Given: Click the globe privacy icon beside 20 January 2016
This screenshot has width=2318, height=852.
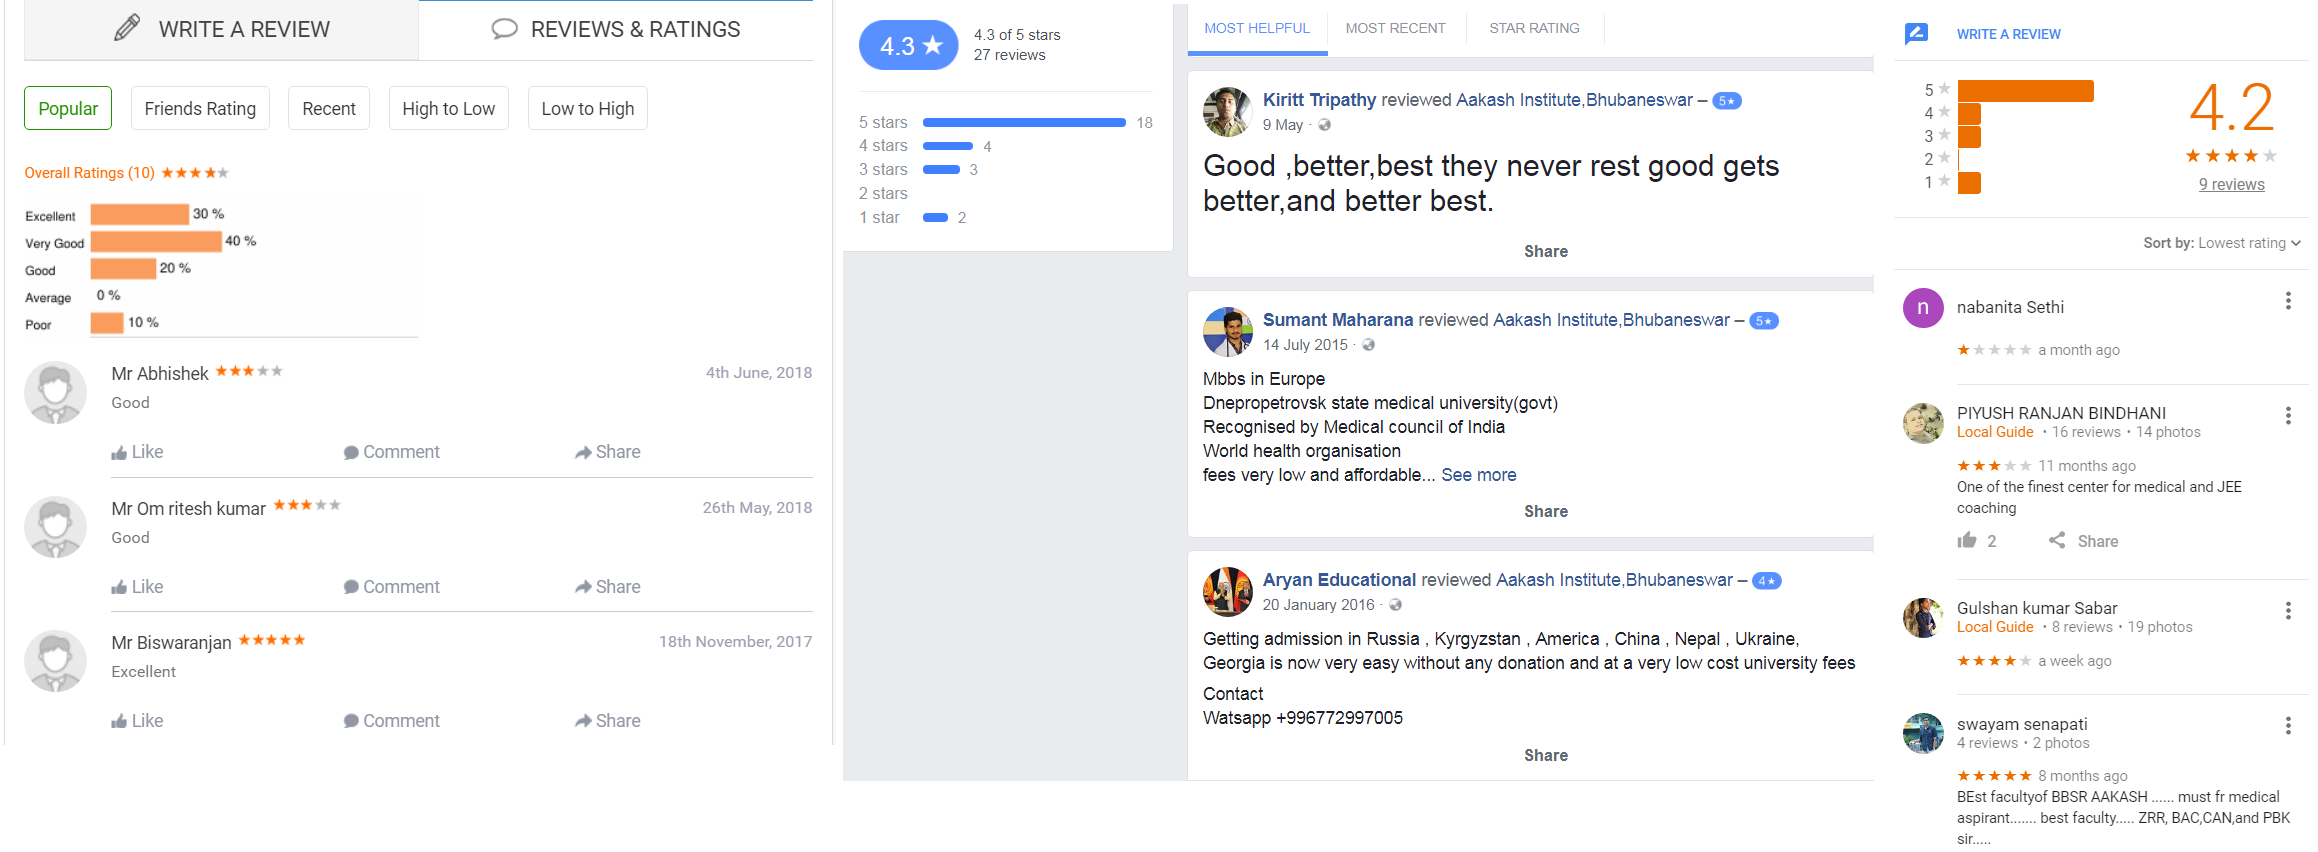Looking at the screenshot, I should point(1396,605).
